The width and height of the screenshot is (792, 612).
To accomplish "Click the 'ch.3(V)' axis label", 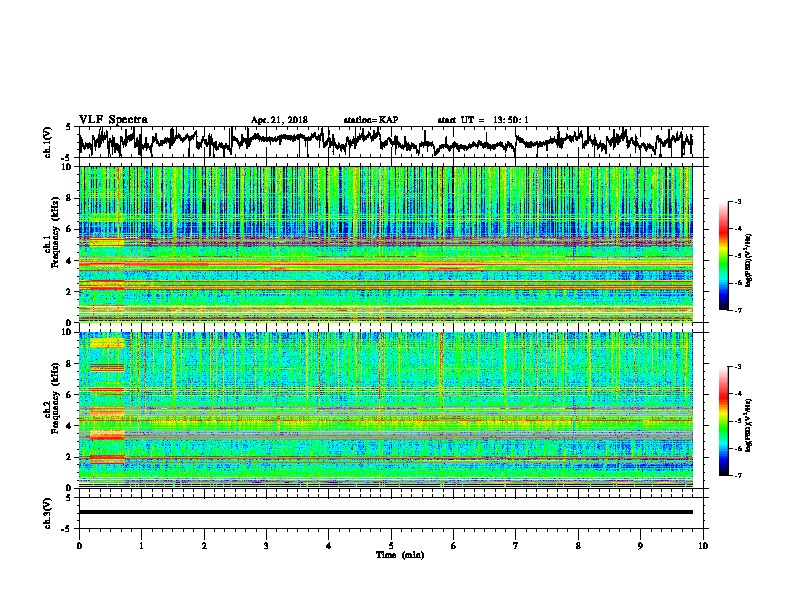I will [x=48, y=513].
